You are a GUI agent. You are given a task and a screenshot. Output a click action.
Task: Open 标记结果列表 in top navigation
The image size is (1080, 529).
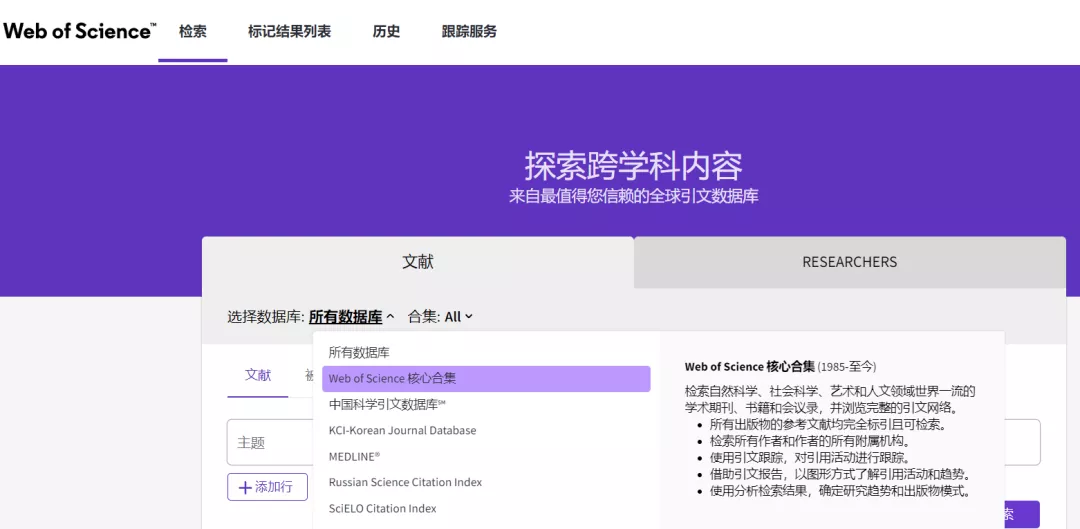pyautogui.click(x=289, y=32)
